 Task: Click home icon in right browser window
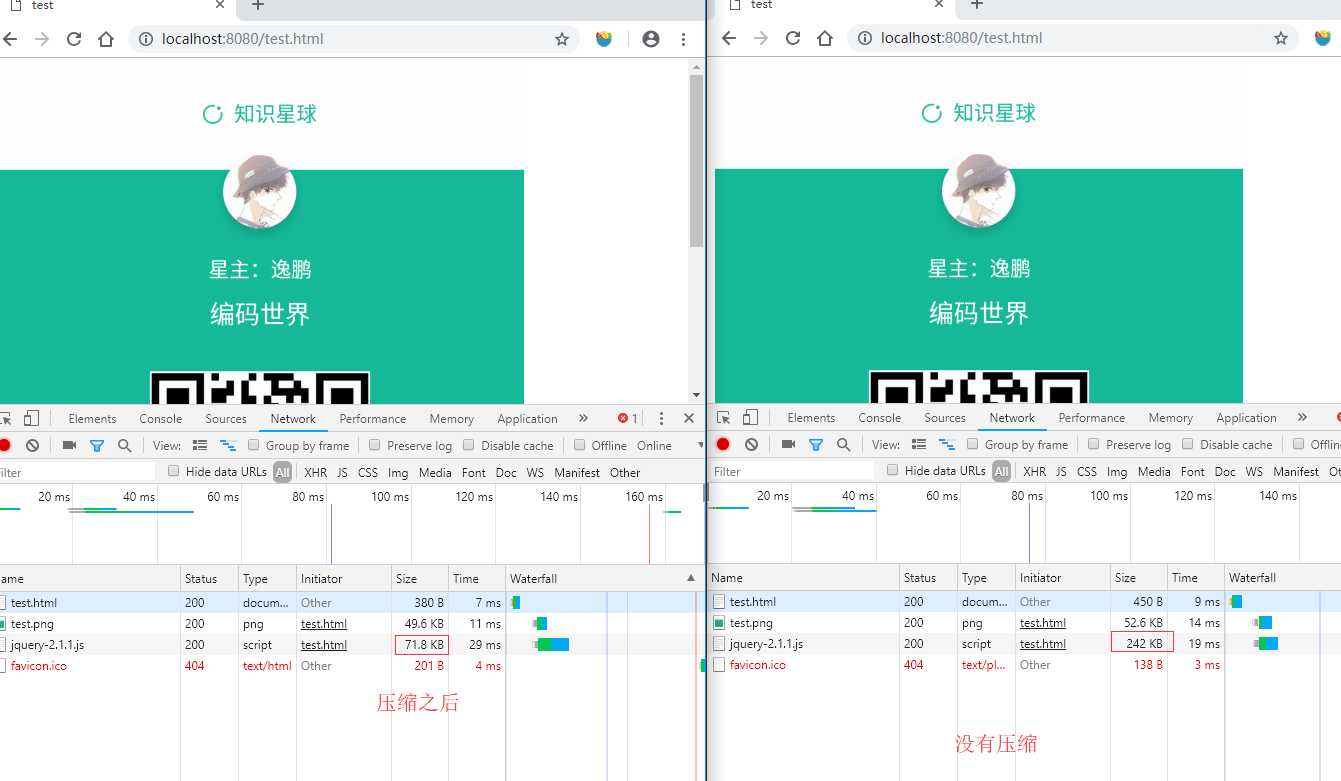point(825,38)
